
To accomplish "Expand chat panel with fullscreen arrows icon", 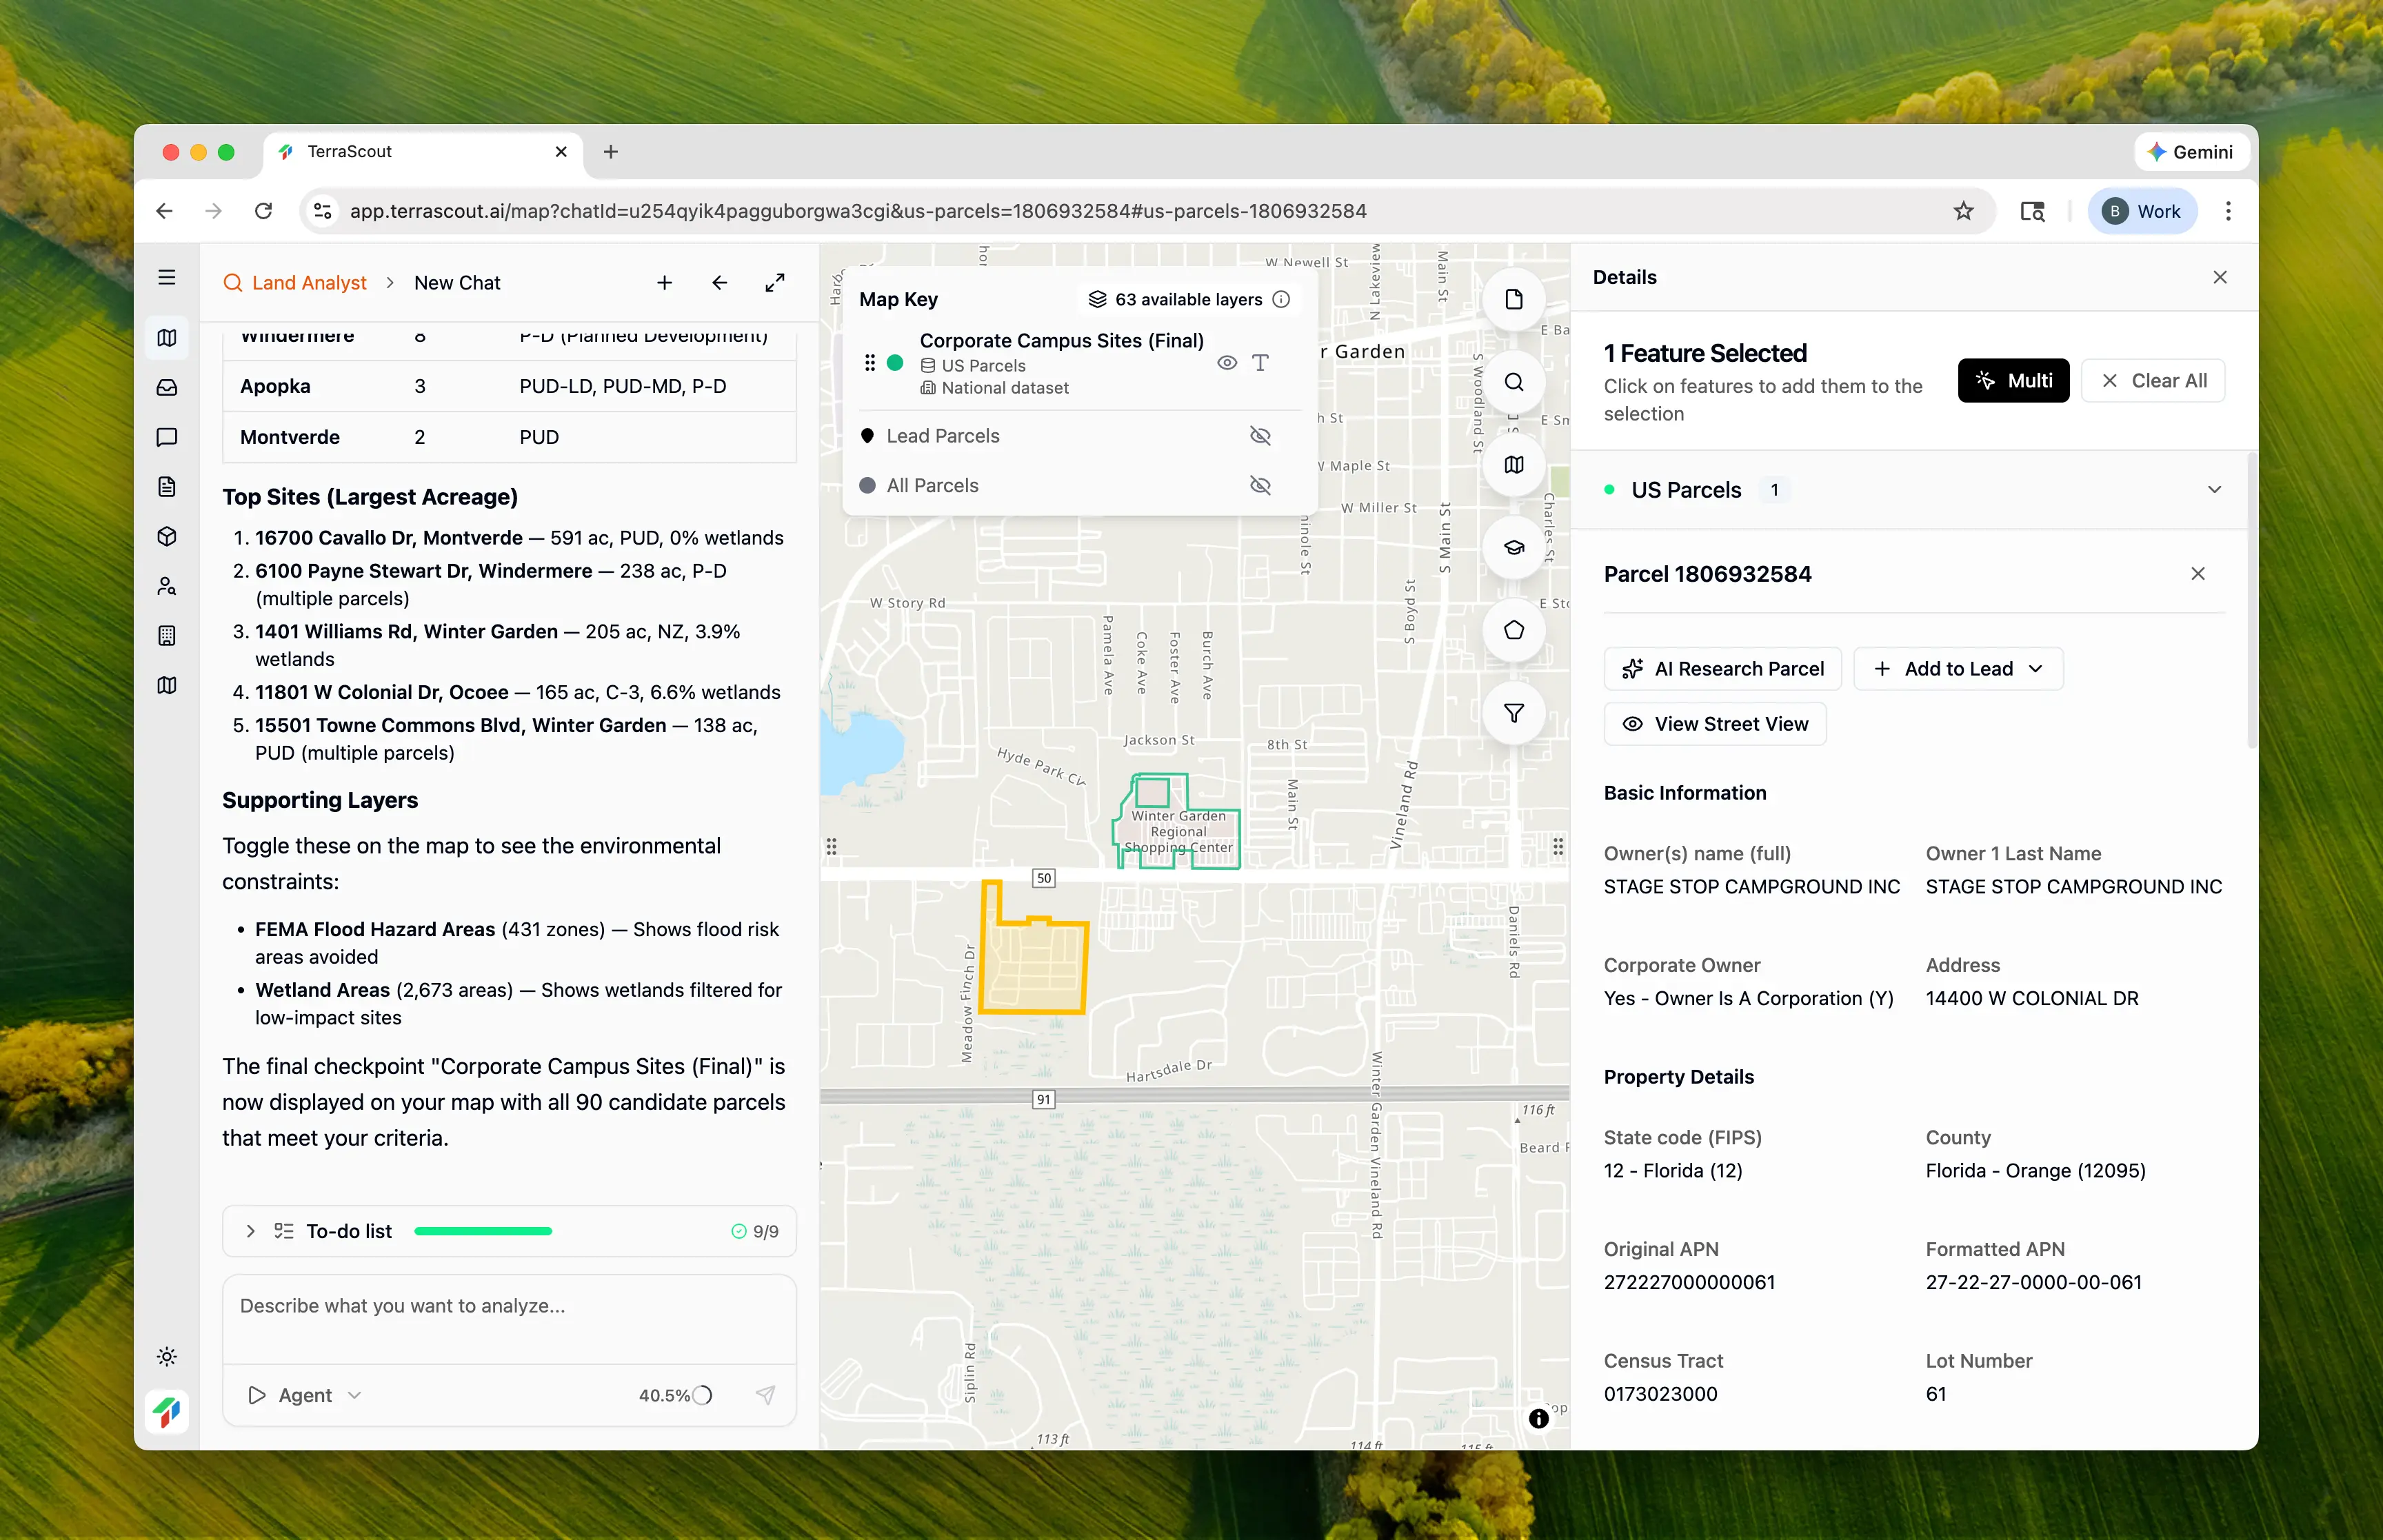I will [774, 283].
